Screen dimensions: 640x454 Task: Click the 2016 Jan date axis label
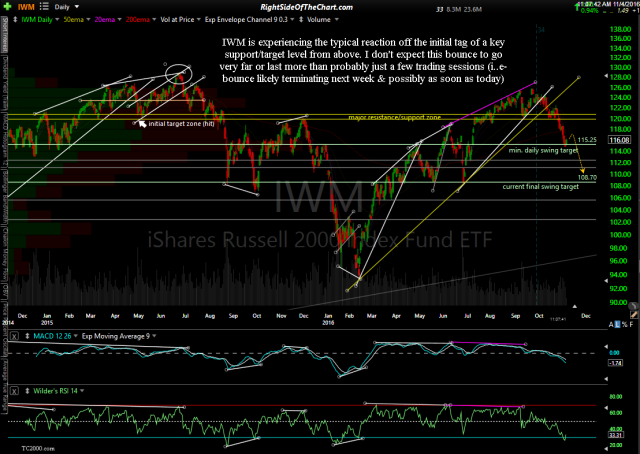(328, 319)
